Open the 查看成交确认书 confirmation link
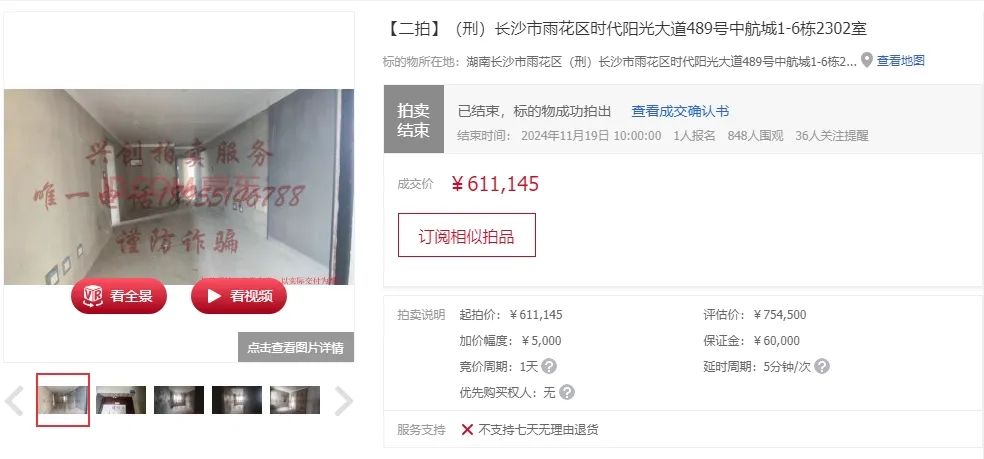 click(680, 112)
